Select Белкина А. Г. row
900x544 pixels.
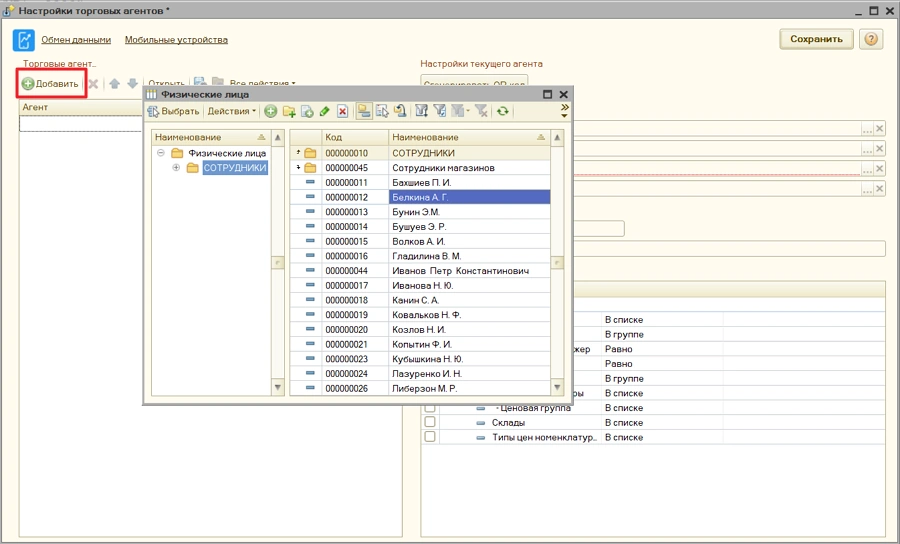pyautogui.click(x=420, y=197)
